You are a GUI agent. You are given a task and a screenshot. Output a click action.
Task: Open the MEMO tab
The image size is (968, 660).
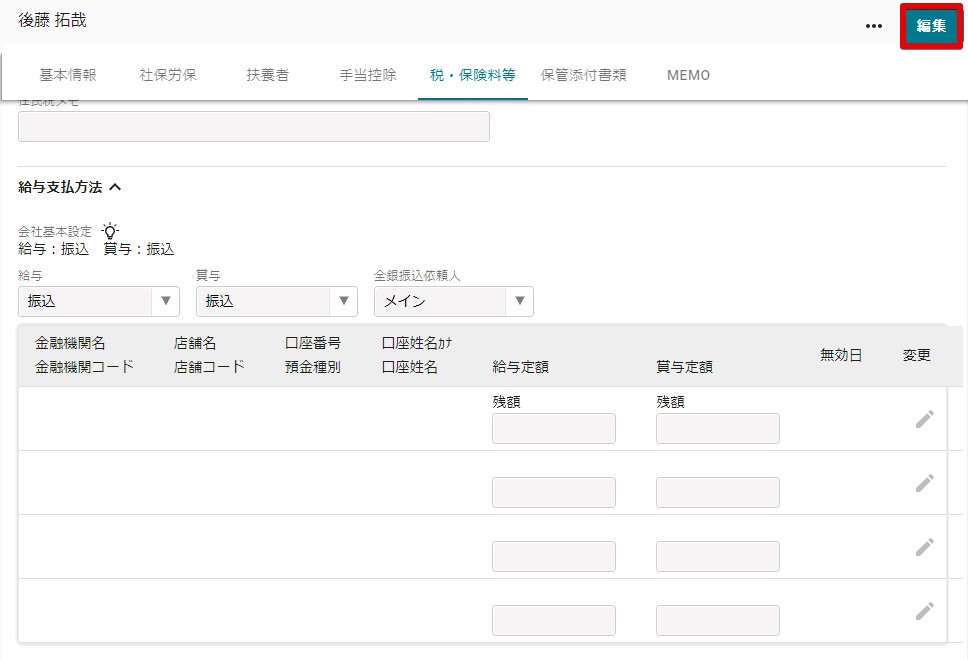[x=688, y=75]
